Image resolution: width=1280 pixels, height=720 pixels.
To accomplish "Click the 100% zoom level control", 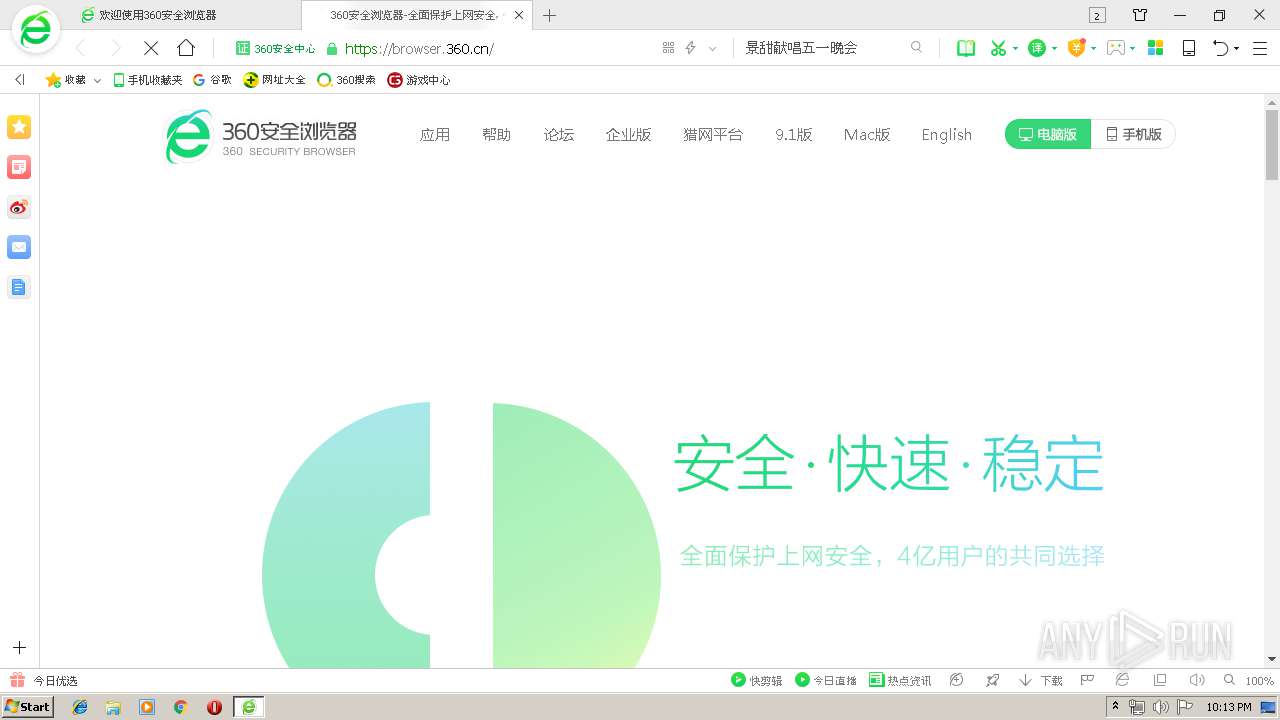I will (1250, 681).
